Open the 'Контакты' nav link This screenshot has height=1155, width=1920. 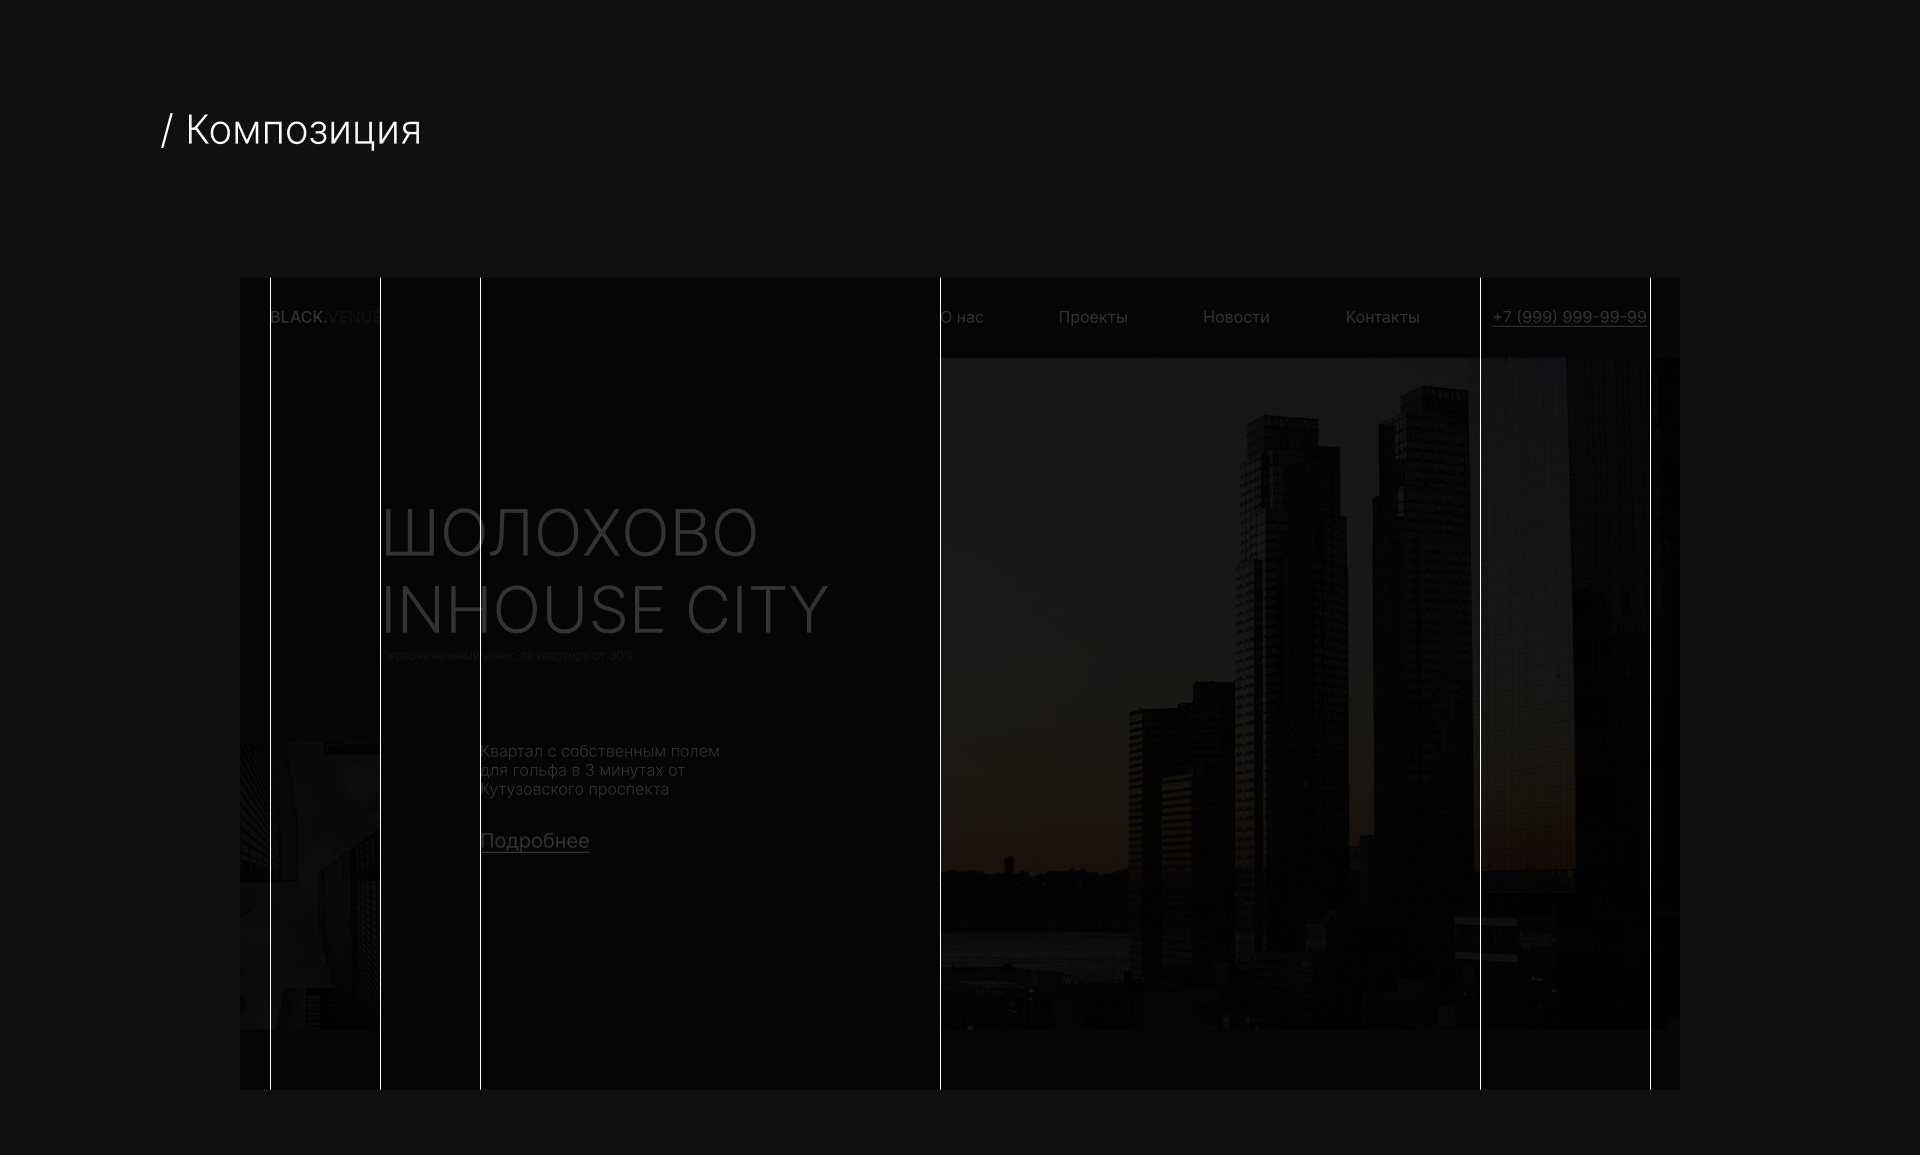pos(1382,317)
